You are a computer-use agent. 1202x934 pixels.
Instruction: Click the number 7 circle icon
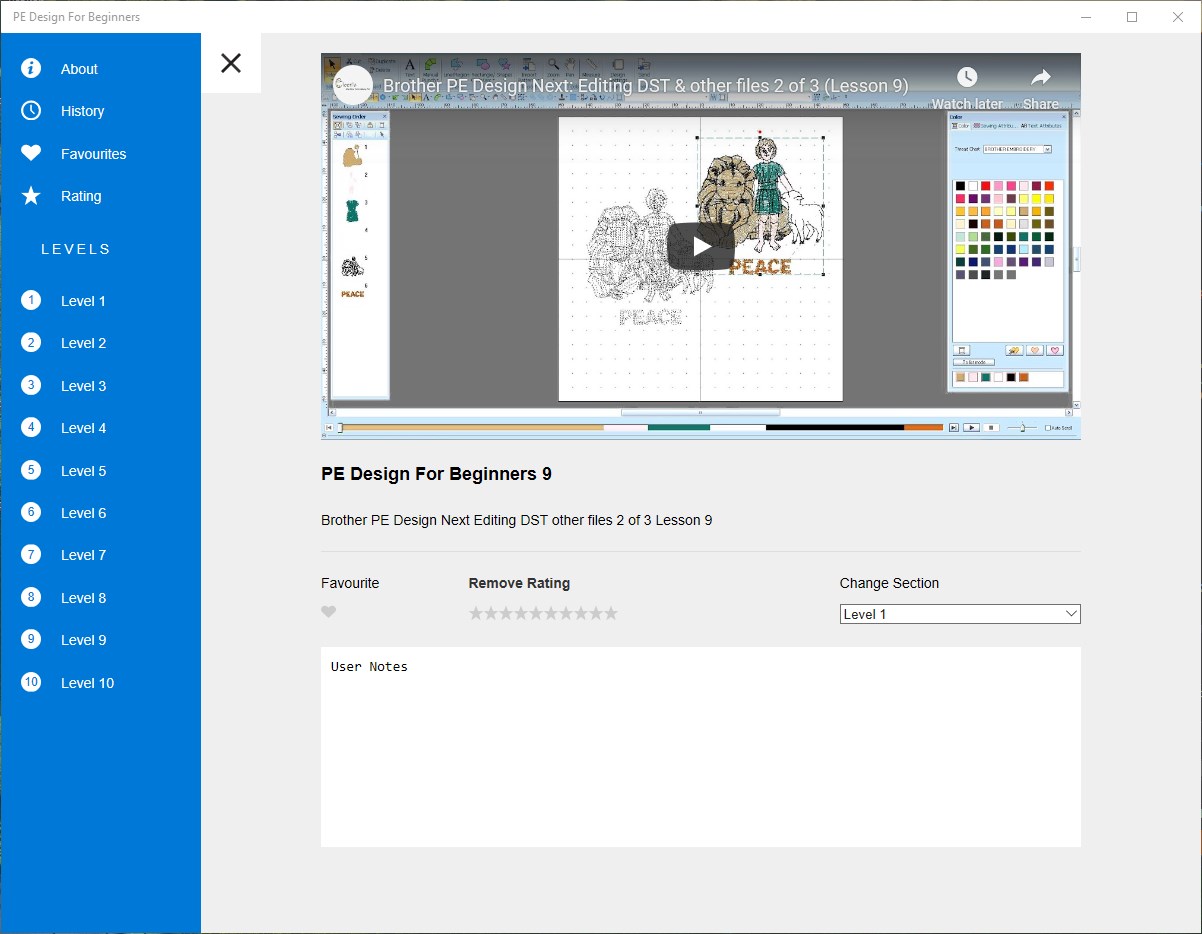[31, 554]
